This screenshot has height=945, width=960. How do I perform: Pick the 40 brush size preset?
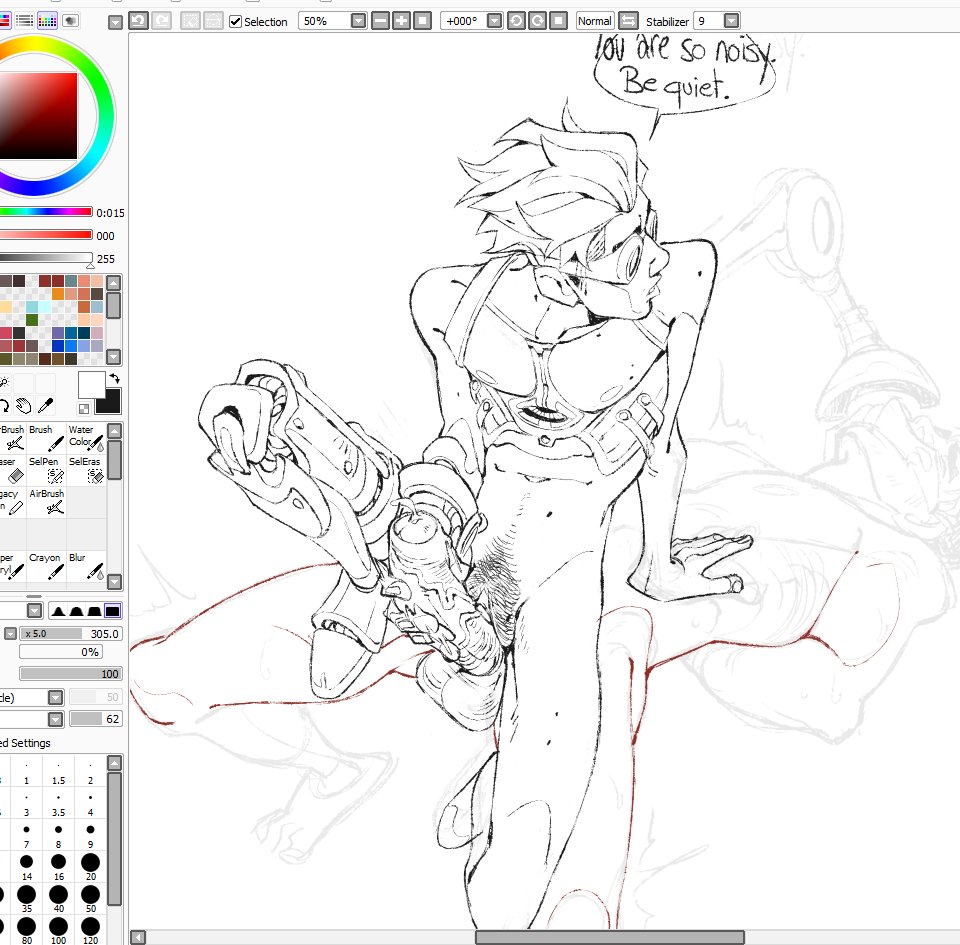tap(58, 898)
